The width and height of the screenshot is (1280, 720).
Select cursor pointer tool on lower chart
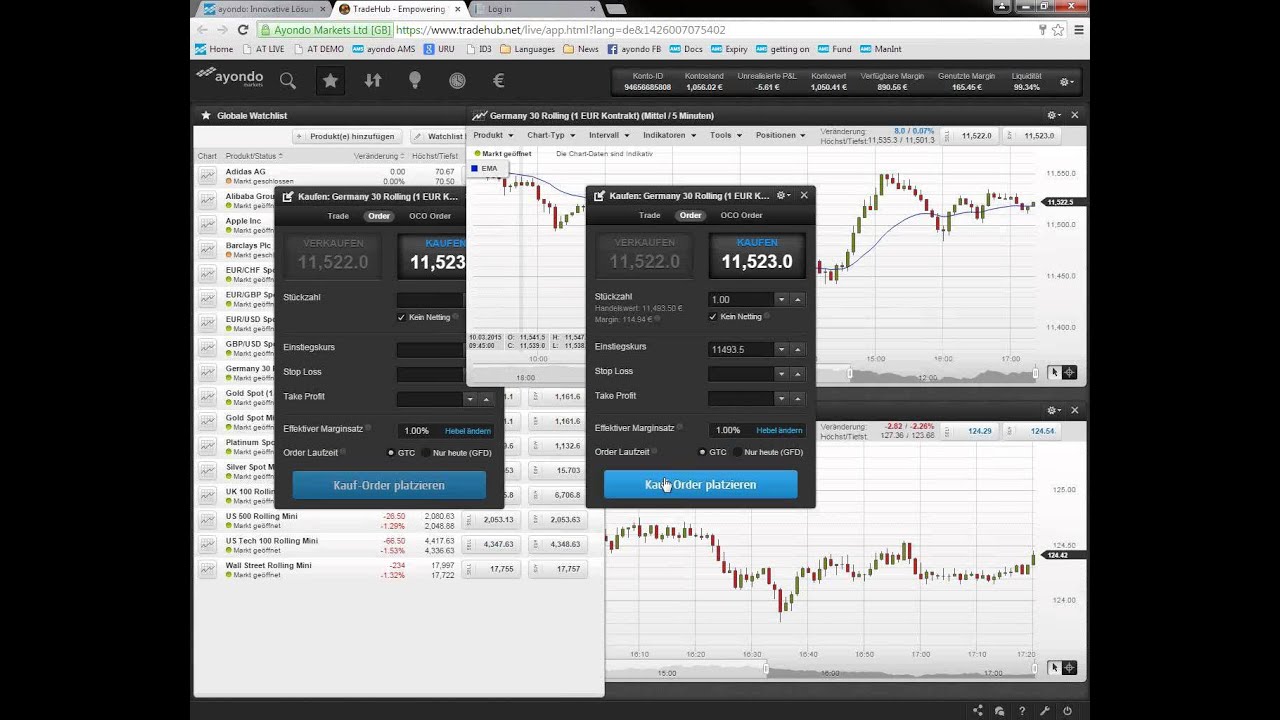pos(1053,667)
